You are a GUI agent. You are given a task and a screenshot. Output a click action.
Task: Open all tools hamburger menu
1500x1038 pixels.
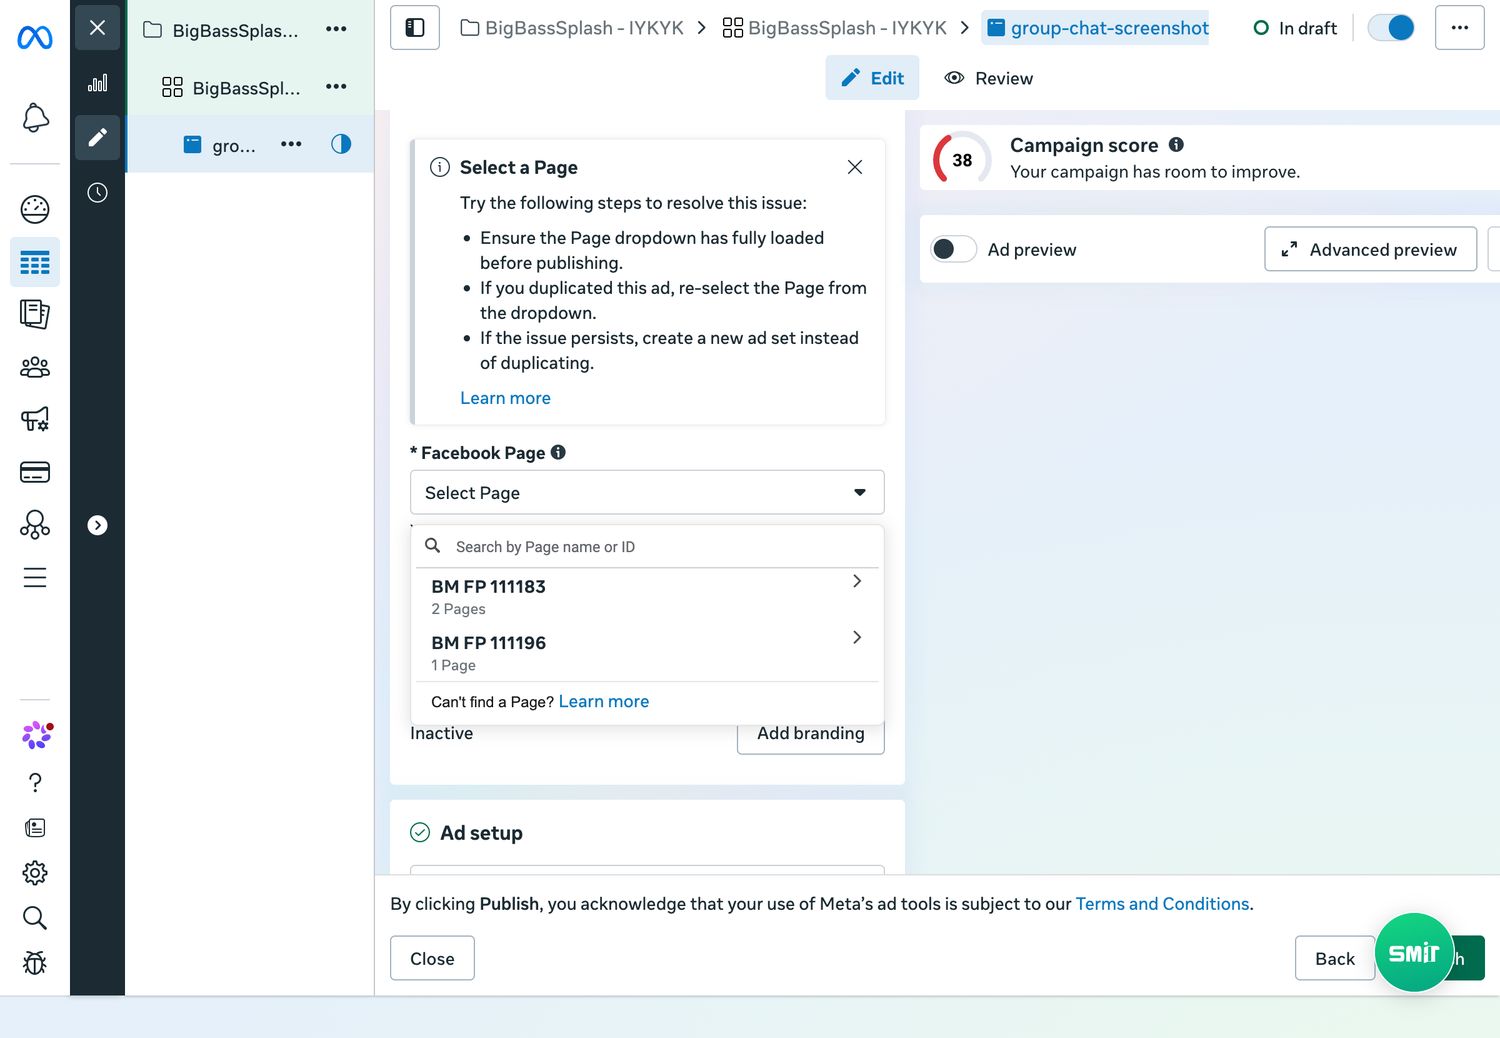pos(35,578)
